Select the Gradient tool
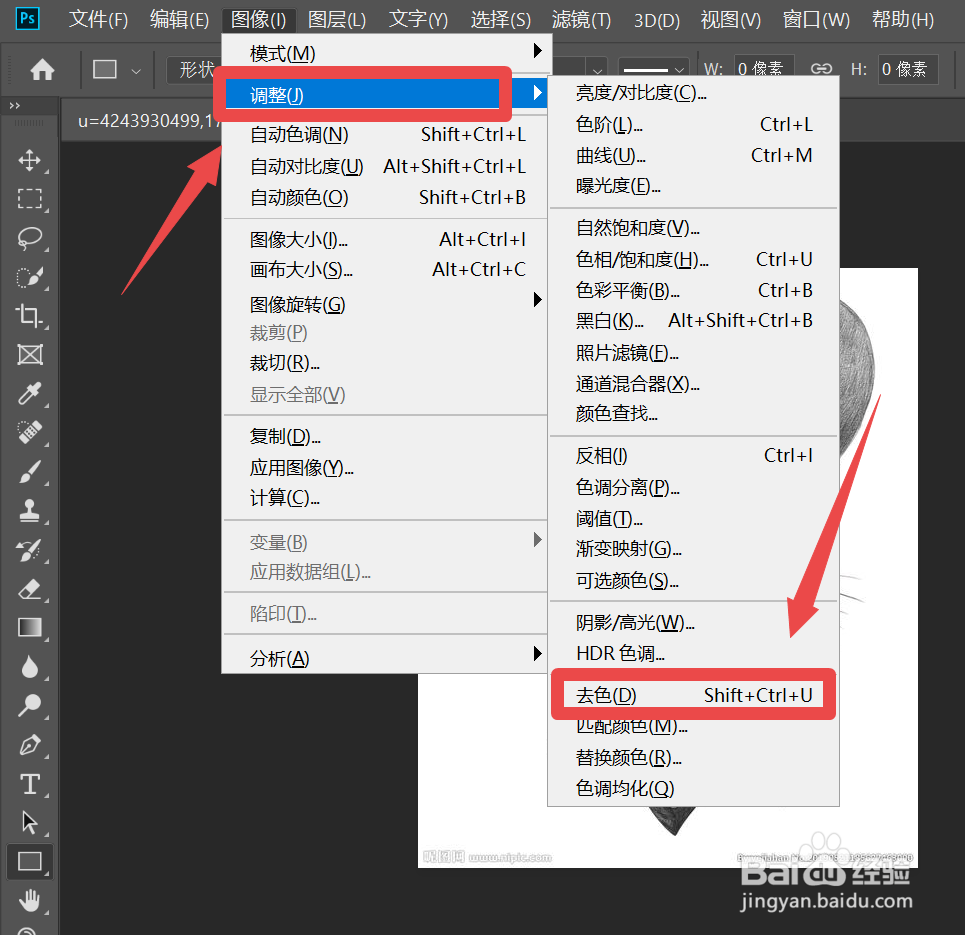This screenshot has width=965, height=935. coord(30,628)
